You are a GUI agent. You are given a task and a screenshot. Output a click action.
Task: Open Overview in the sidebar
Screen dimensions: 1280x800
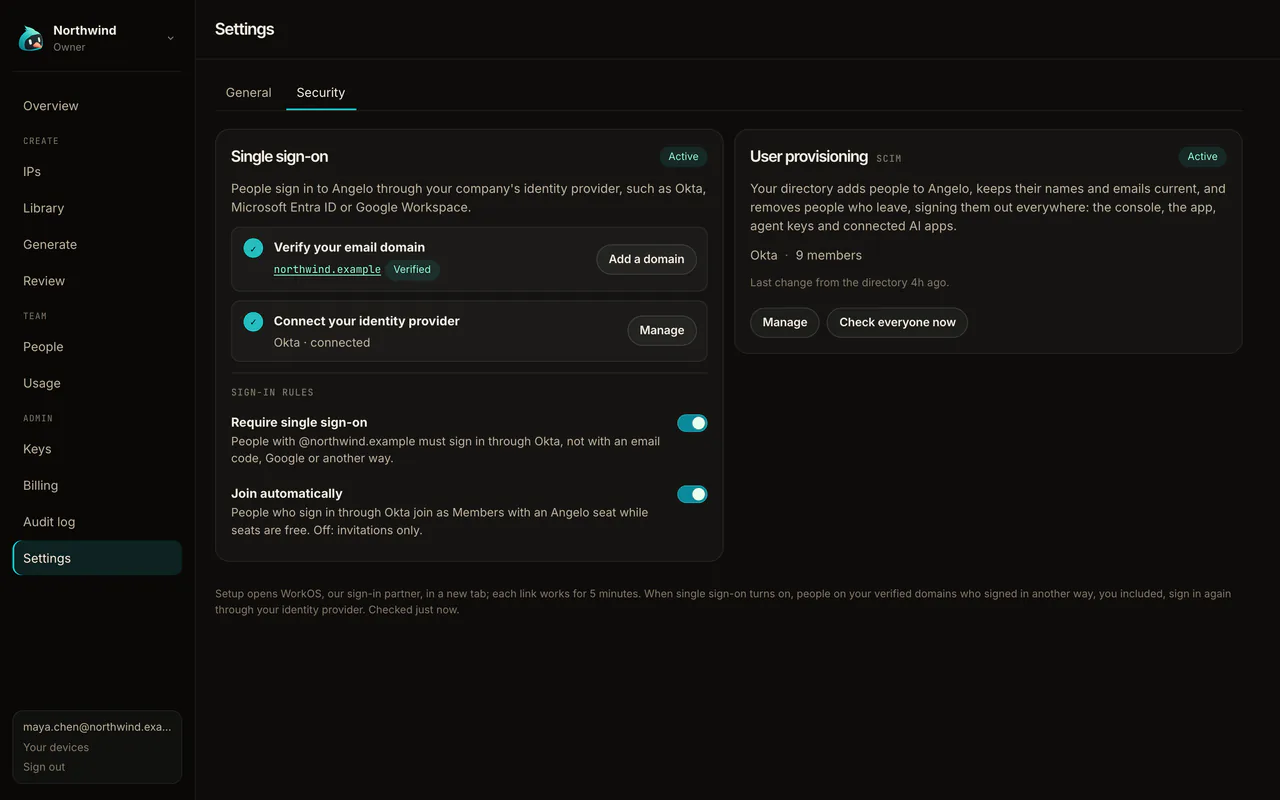tap(97, 106)
